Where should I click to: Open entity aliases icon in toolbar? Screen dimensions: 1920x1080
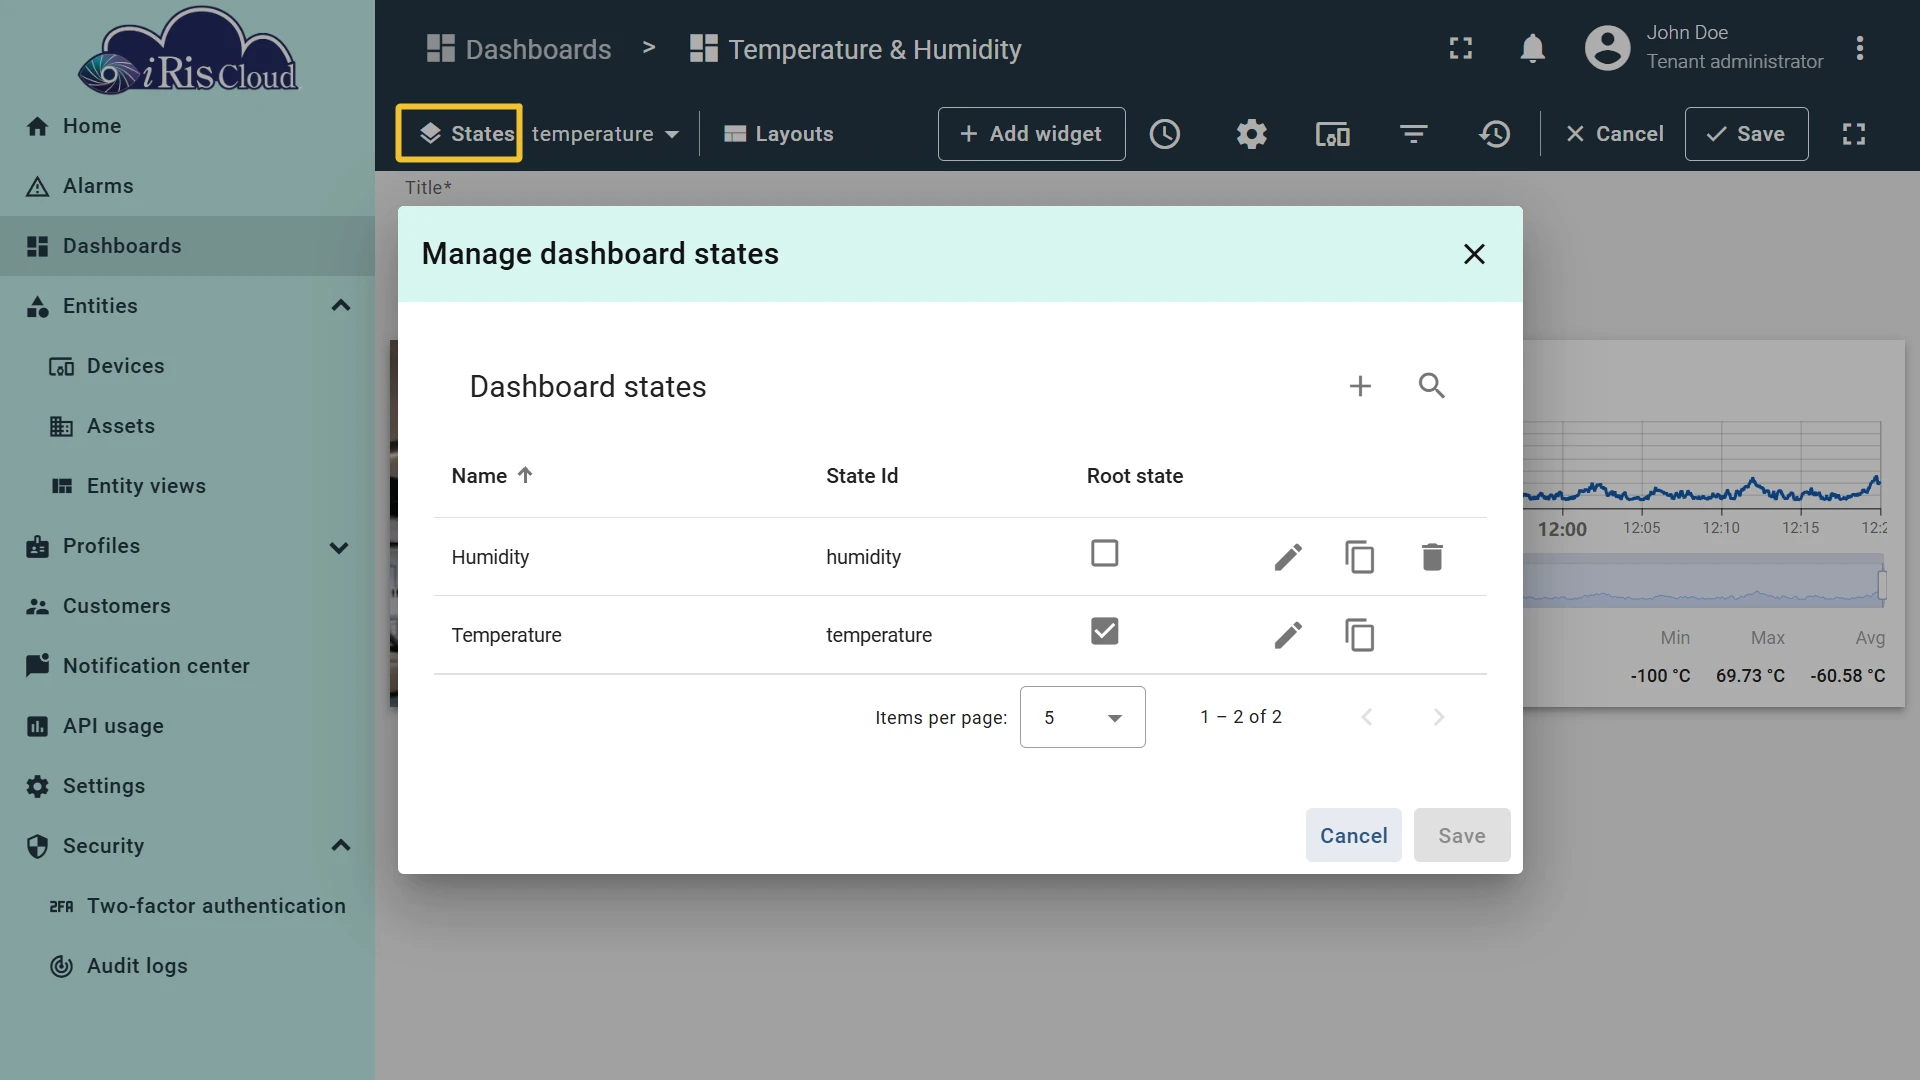(1332, 134)
